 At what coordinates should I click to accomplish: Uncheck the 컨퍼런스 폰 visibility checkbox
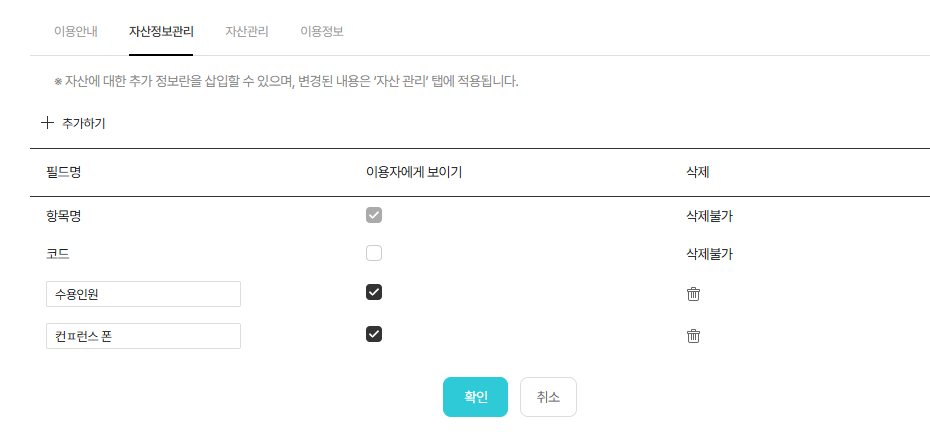374,334
